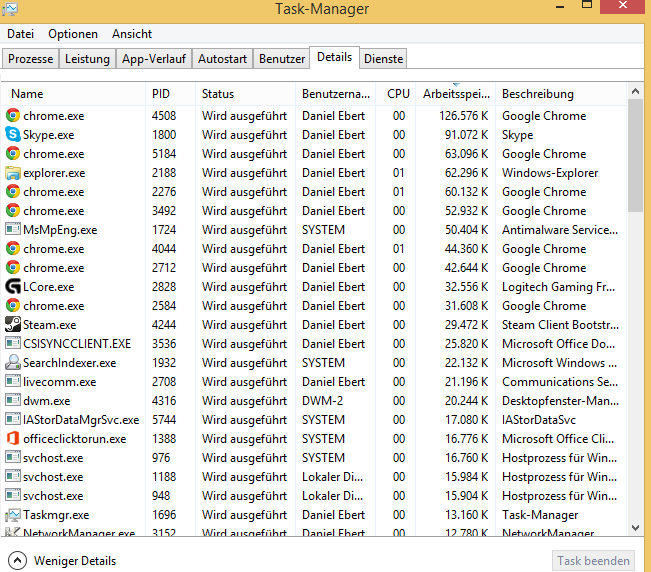The width and height of the screenshot is (651, 572).
Task: Click the Chrome icon of PID 2276
Action: click(13, 192)
